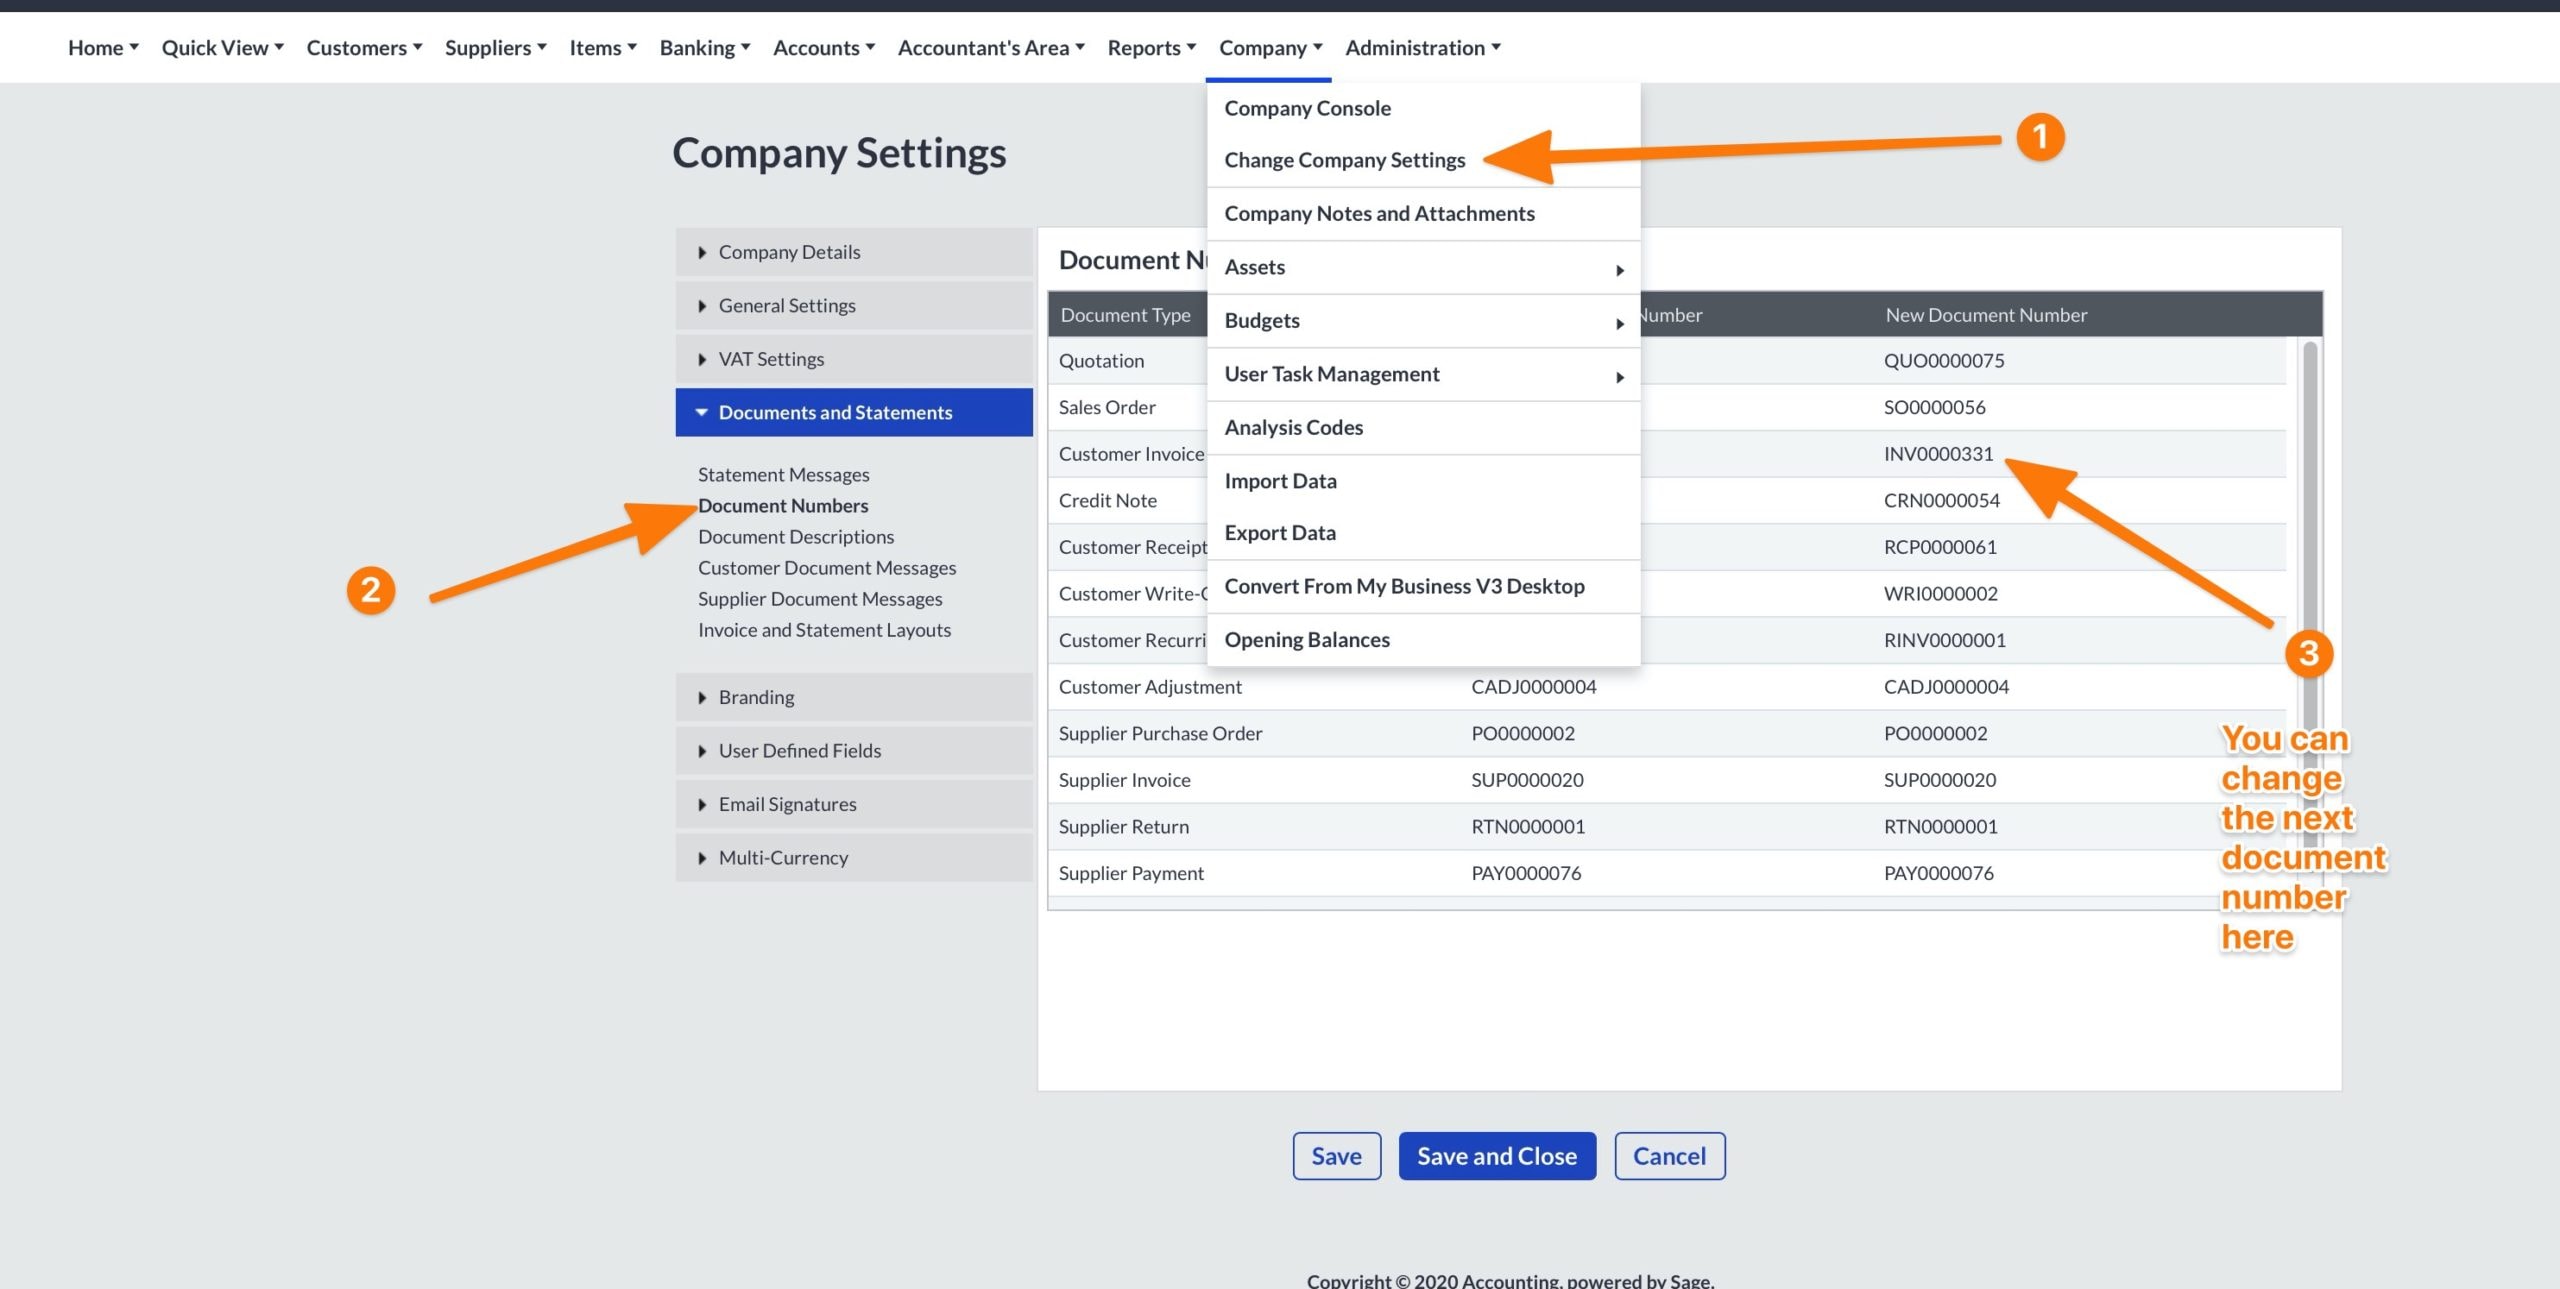The width and height of the screenshot is (2560, 1289).
Task: Collapse Documents and Statements section
Action: [834, 412]
